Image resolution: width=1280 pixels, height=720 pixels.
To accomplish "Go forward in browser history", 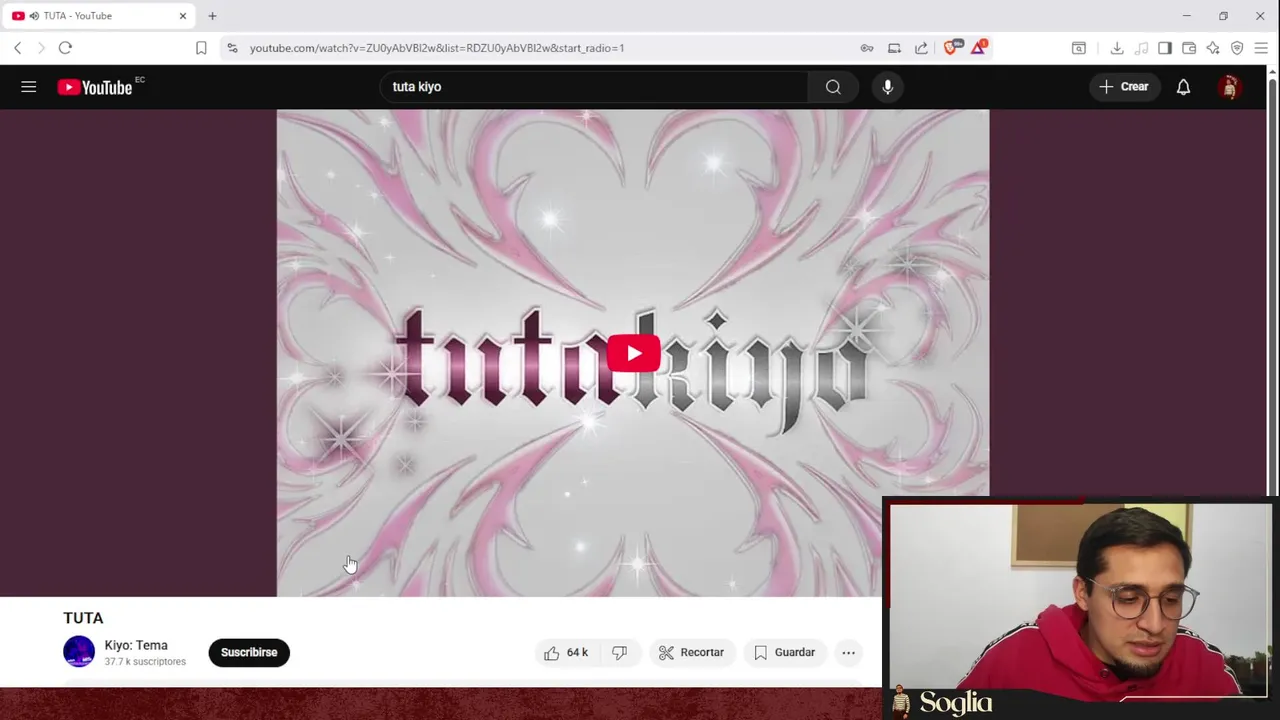I will [x=41, y=48].
